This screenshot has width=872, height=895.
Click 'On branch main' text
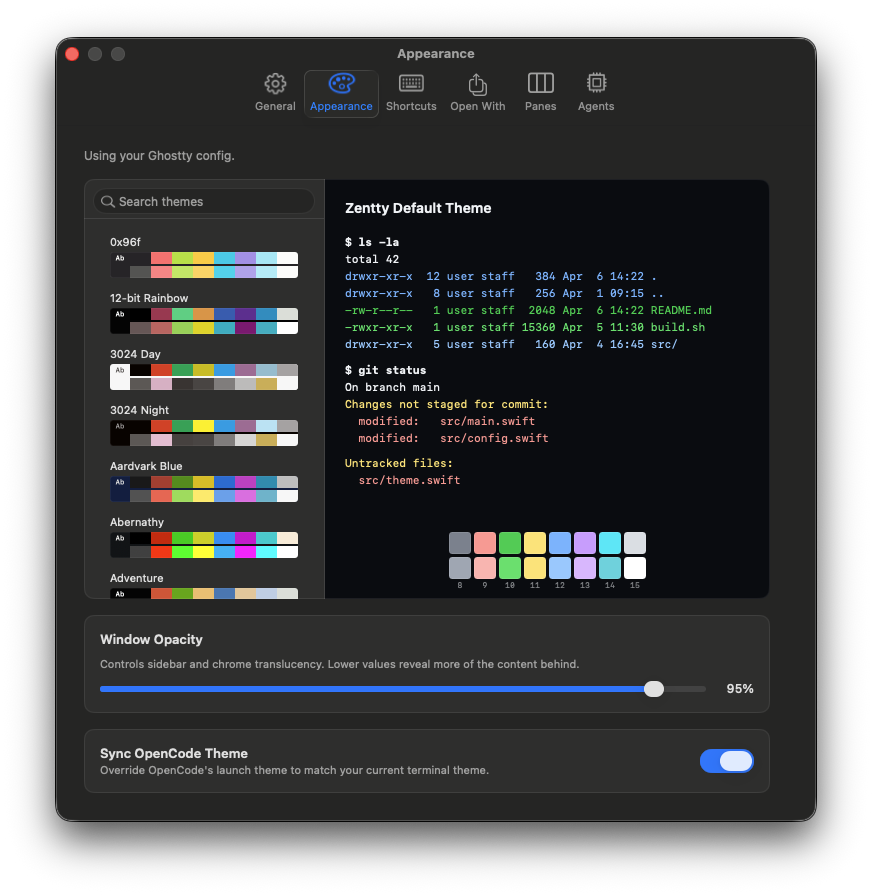point(392,387)
